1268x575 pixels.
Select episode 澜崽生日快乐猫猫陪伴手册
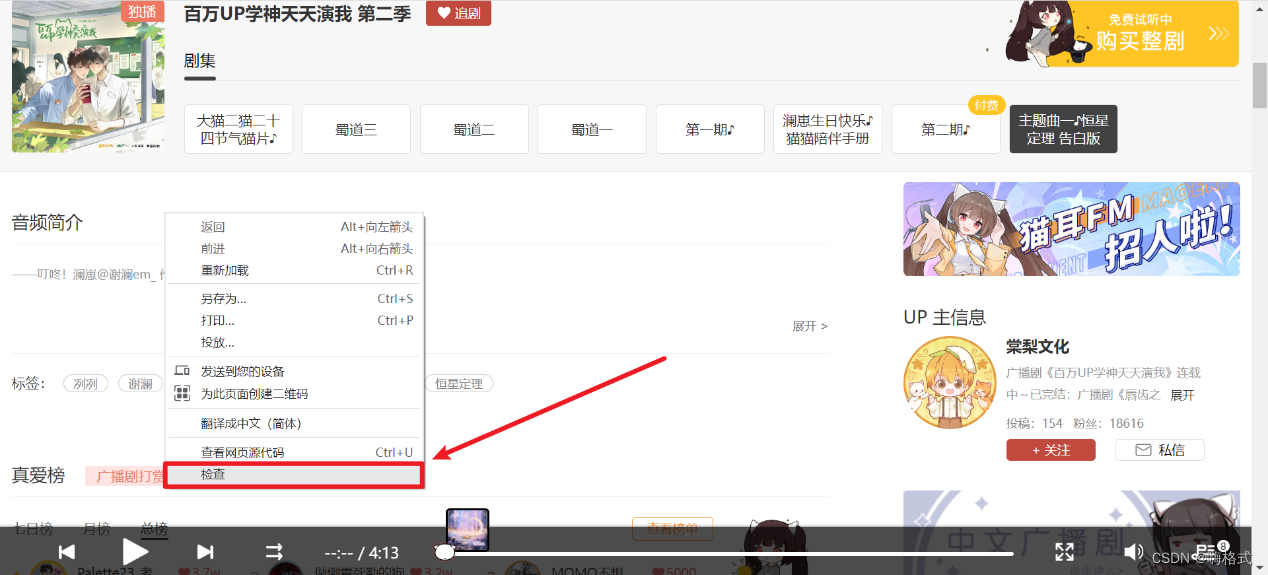click(x=828, y=129)
